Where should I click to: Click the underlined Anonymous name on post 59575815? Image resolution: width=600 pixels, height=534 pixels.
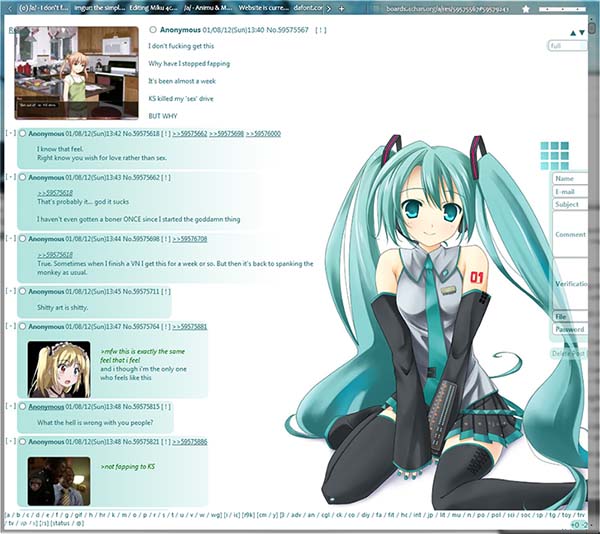tap(46, 407)
